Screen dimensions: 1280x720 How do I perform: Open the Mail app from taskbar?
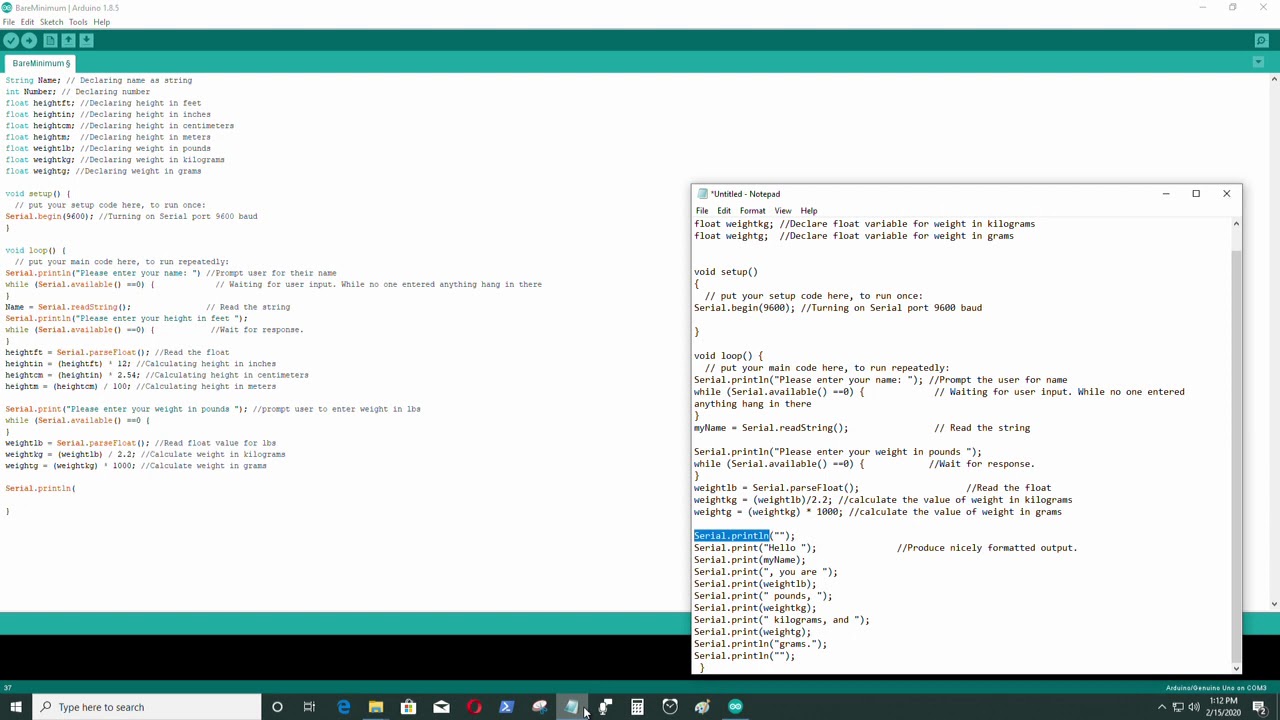[441, 707]
